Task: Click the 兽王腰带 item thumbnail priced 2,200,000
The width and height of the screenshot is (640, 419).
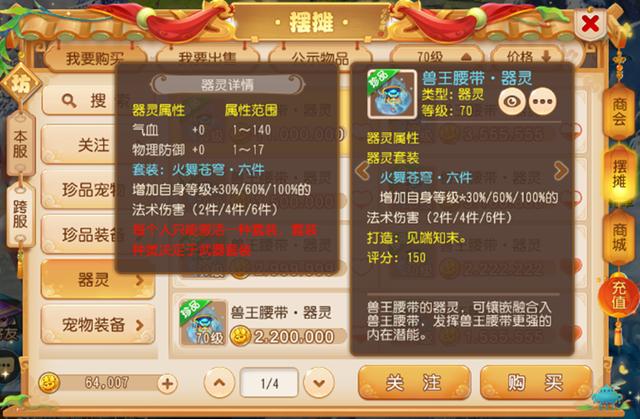Action: pos(203,323)
